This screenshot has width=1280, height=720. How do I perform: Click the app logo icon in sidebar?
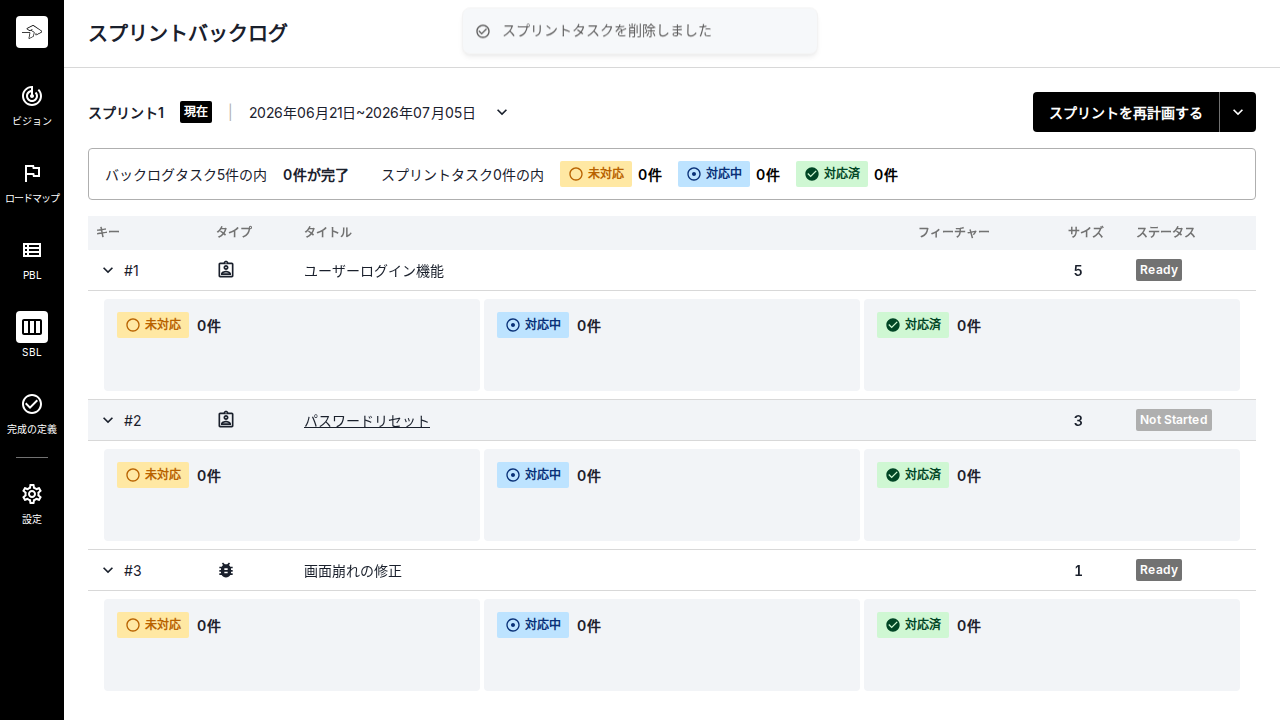(32, 32)
